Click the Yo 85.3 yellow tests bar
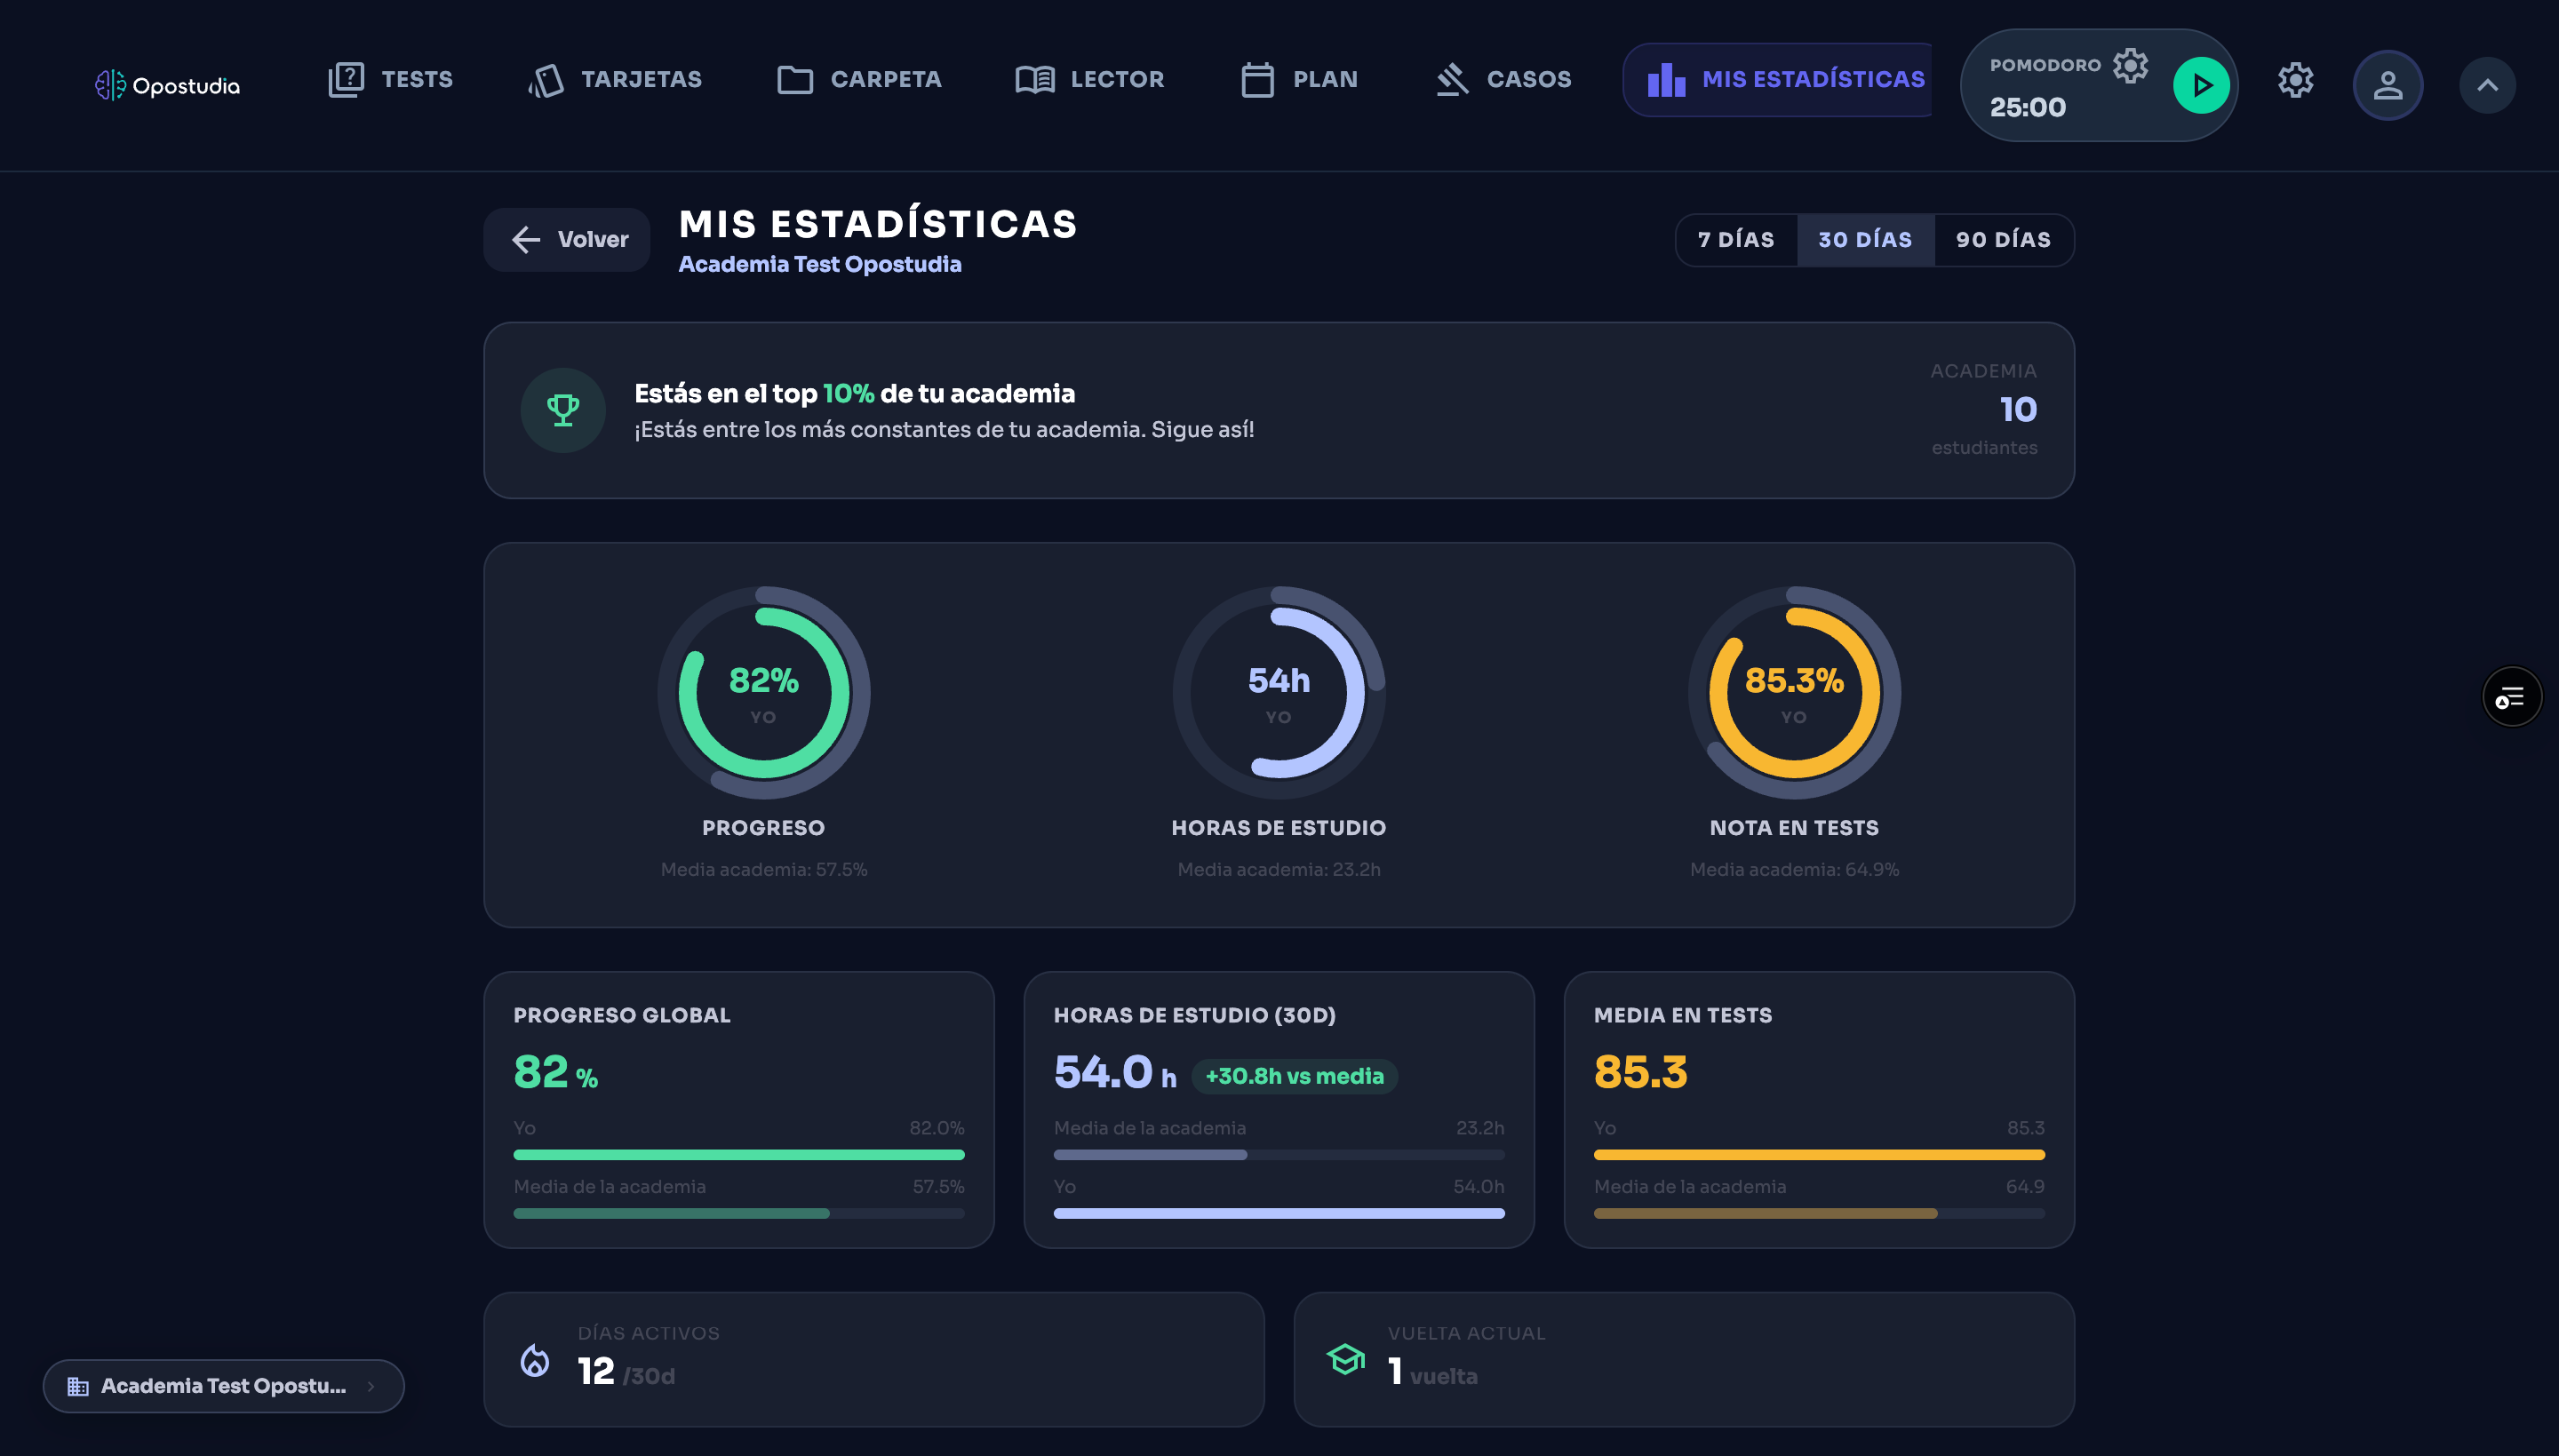 pos(1819,1155)
